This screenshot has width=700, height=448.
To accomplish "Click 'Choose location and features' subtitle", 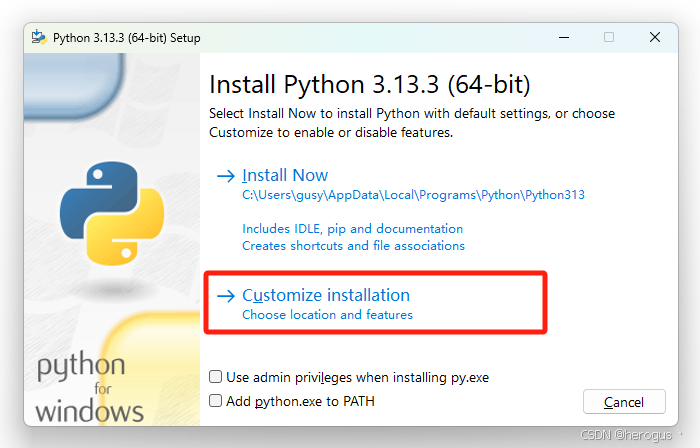I will 327,315.
